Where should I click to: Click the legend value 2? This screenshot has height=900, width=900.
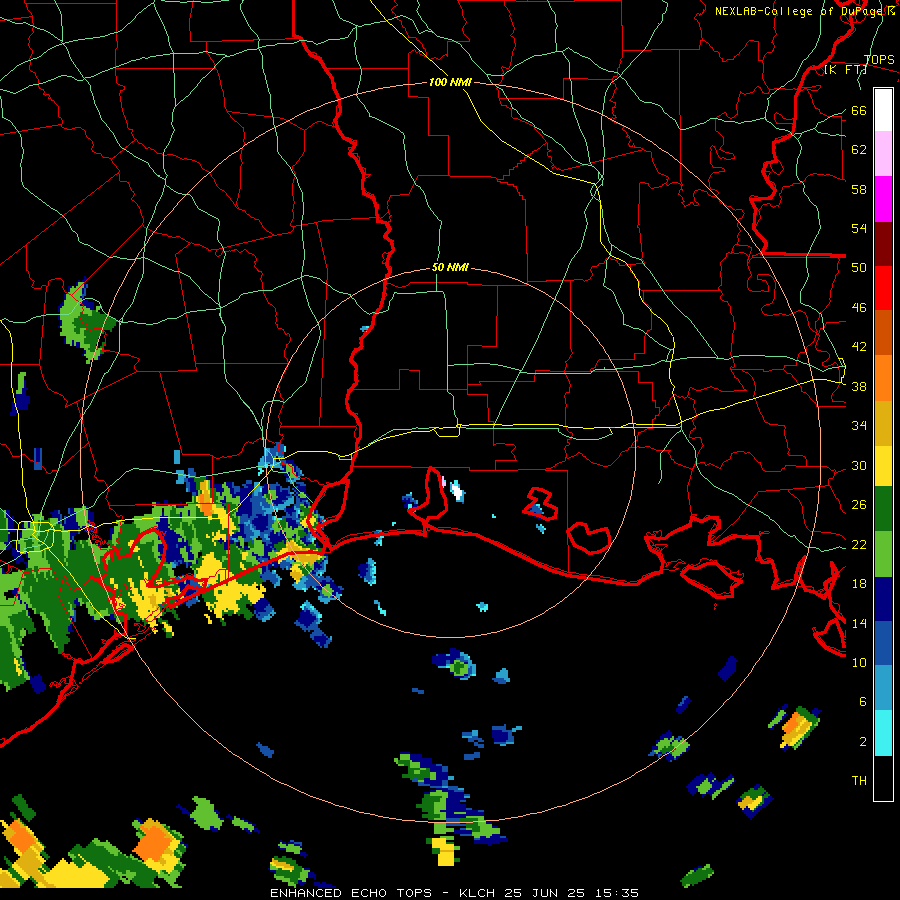pos(863,742)
